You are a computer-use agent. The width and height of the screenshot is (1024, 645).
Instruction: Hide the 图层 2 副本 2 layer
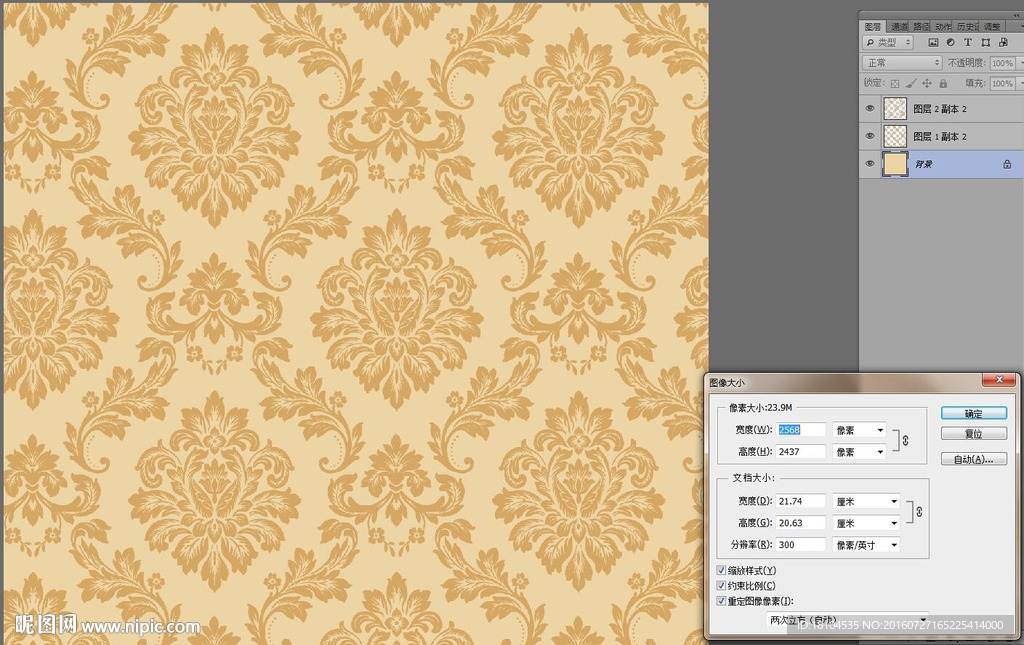pos(870,108)
